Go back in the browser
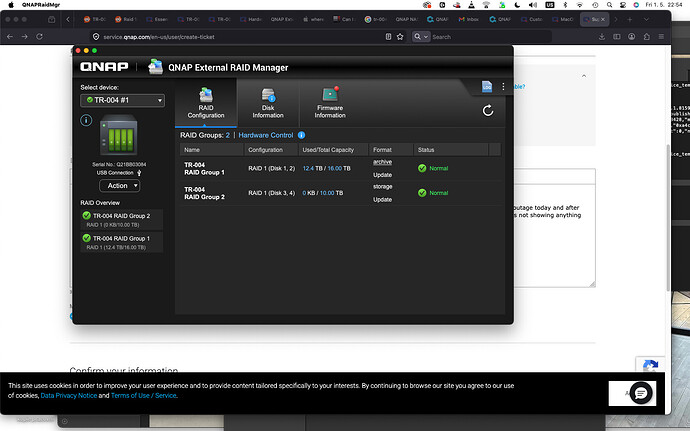The image size is (690, 431). [x=10, y=37]
